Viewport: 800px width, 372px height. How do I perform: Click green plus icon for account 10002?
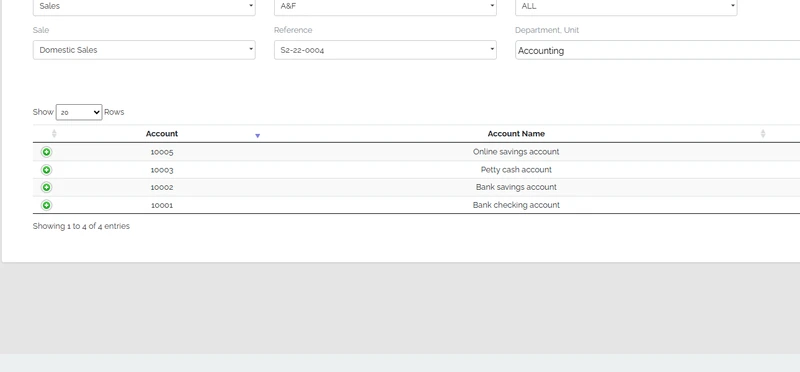pyautogui.click(x=46, y=187)
